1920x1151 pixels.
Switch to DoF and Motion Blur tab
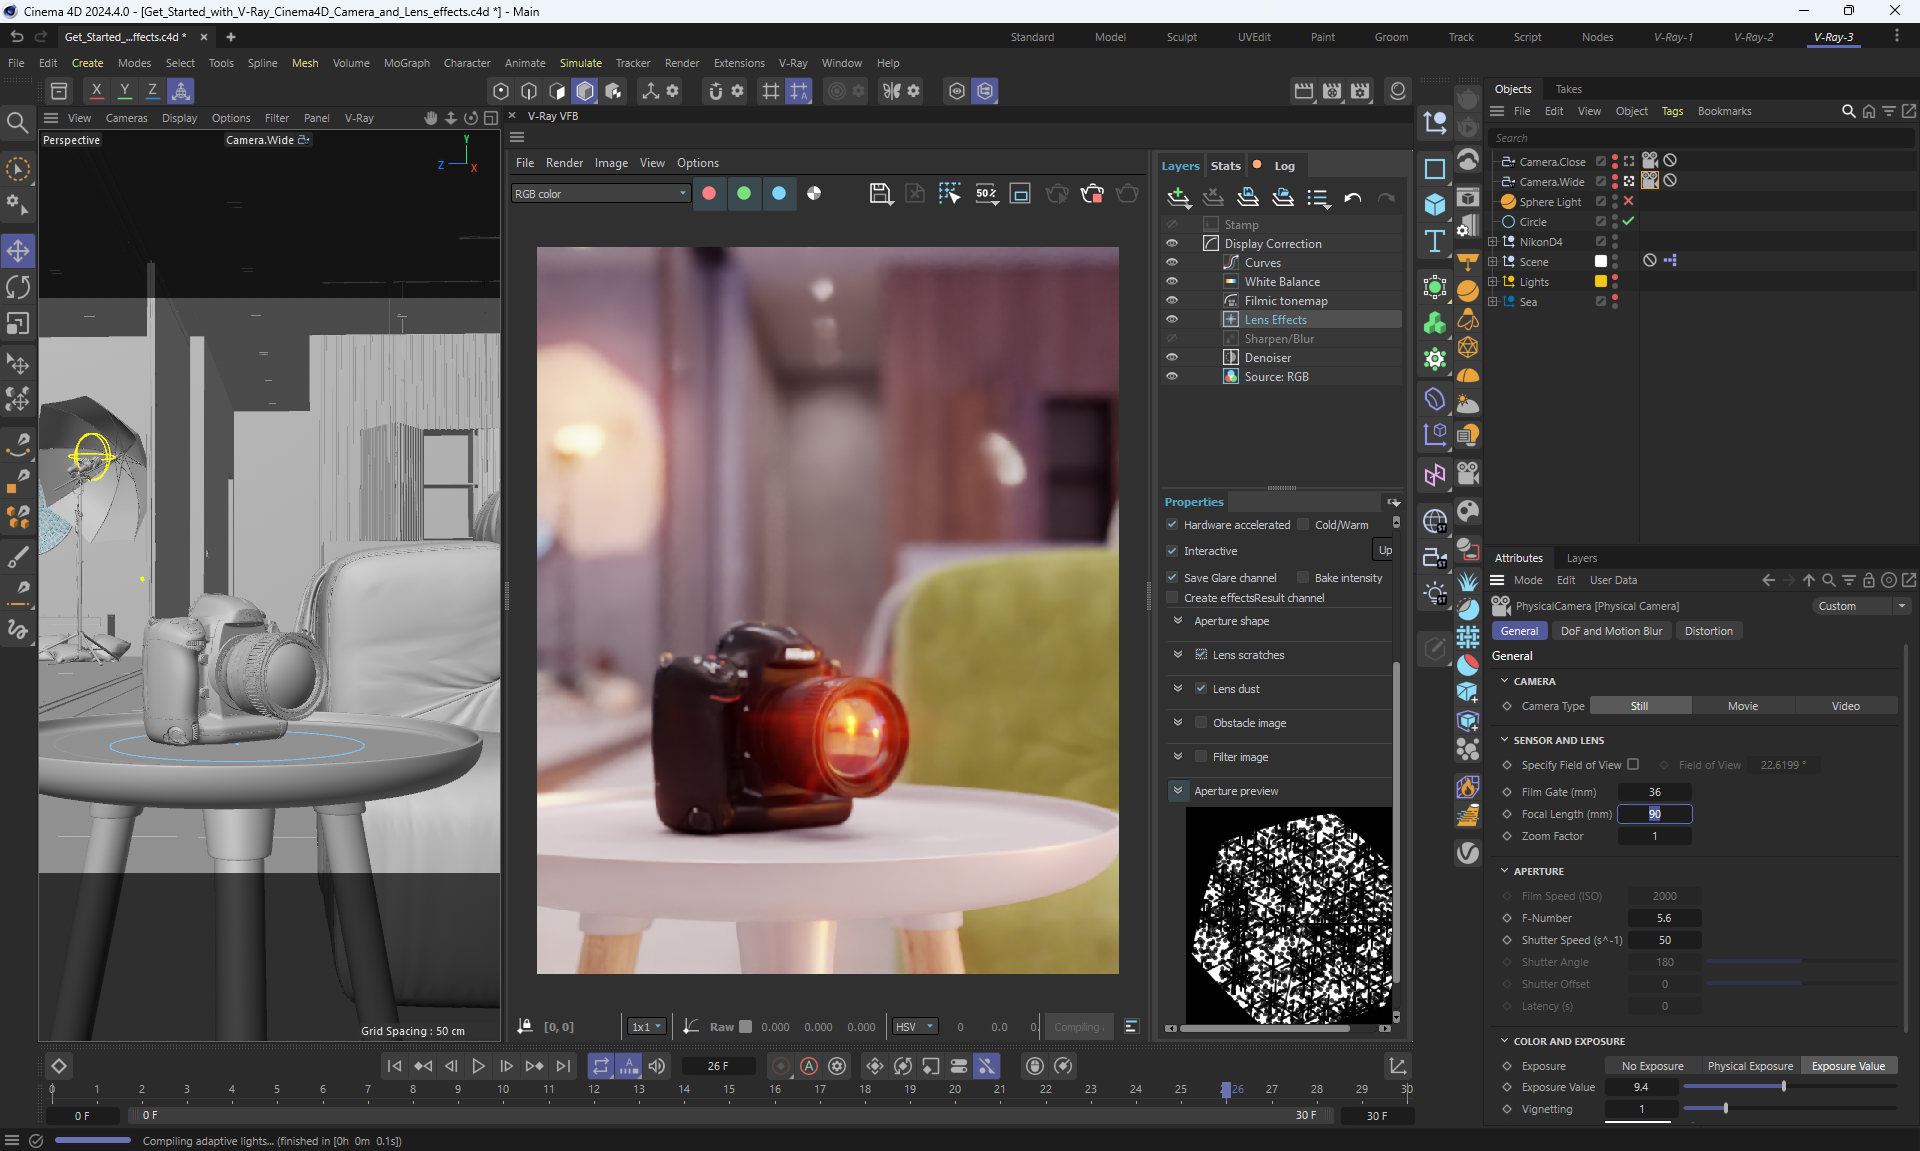tap(1611, 631)
